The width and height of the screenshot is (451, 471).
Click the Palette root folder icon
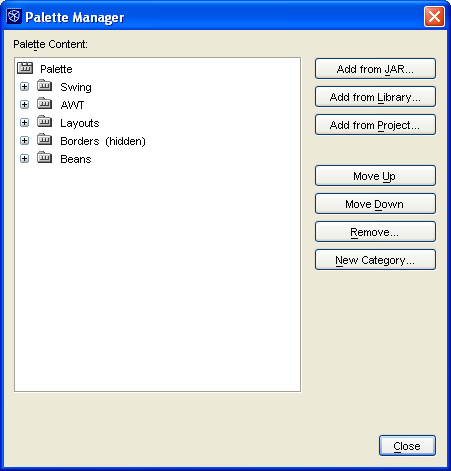tap(25, 68)
